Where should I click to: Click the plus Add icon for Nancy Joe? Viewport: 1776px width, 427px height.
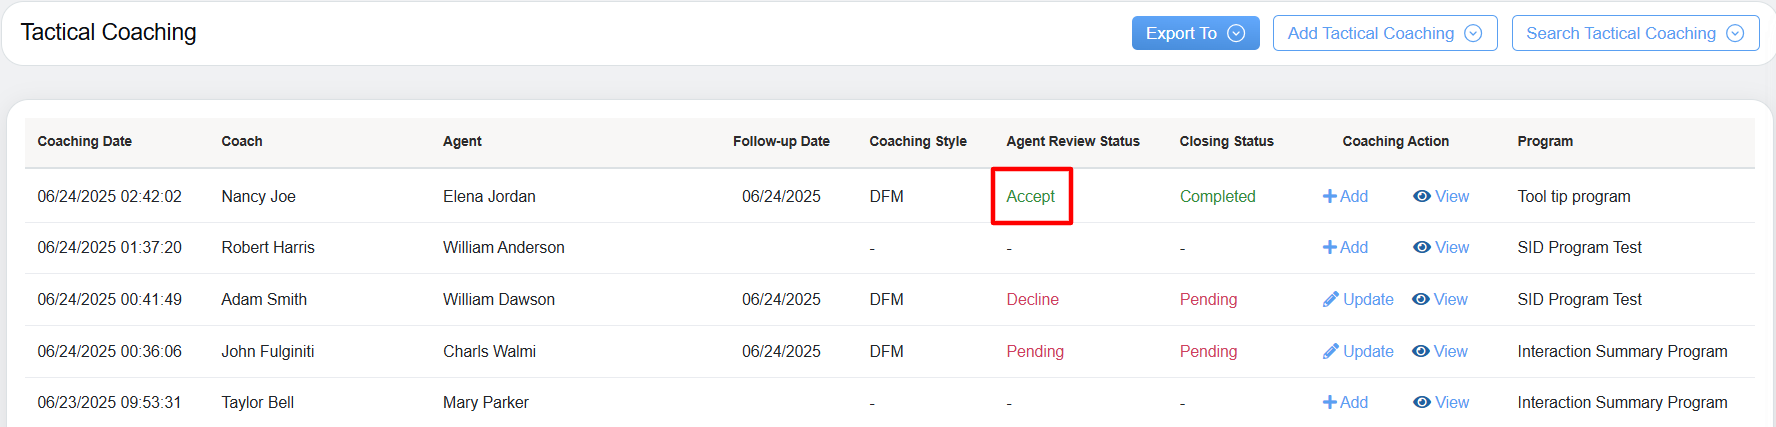click(1330, 197)
